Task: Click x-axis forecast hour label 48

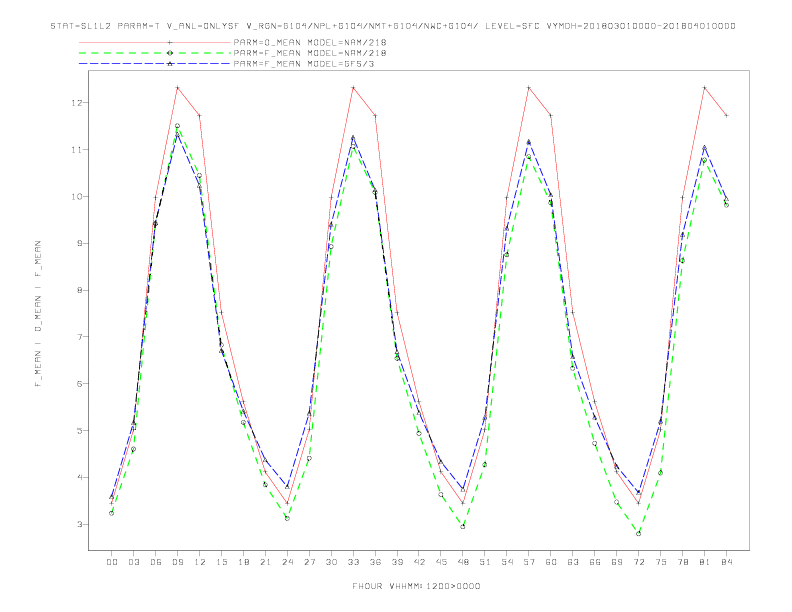Action: 463,562
